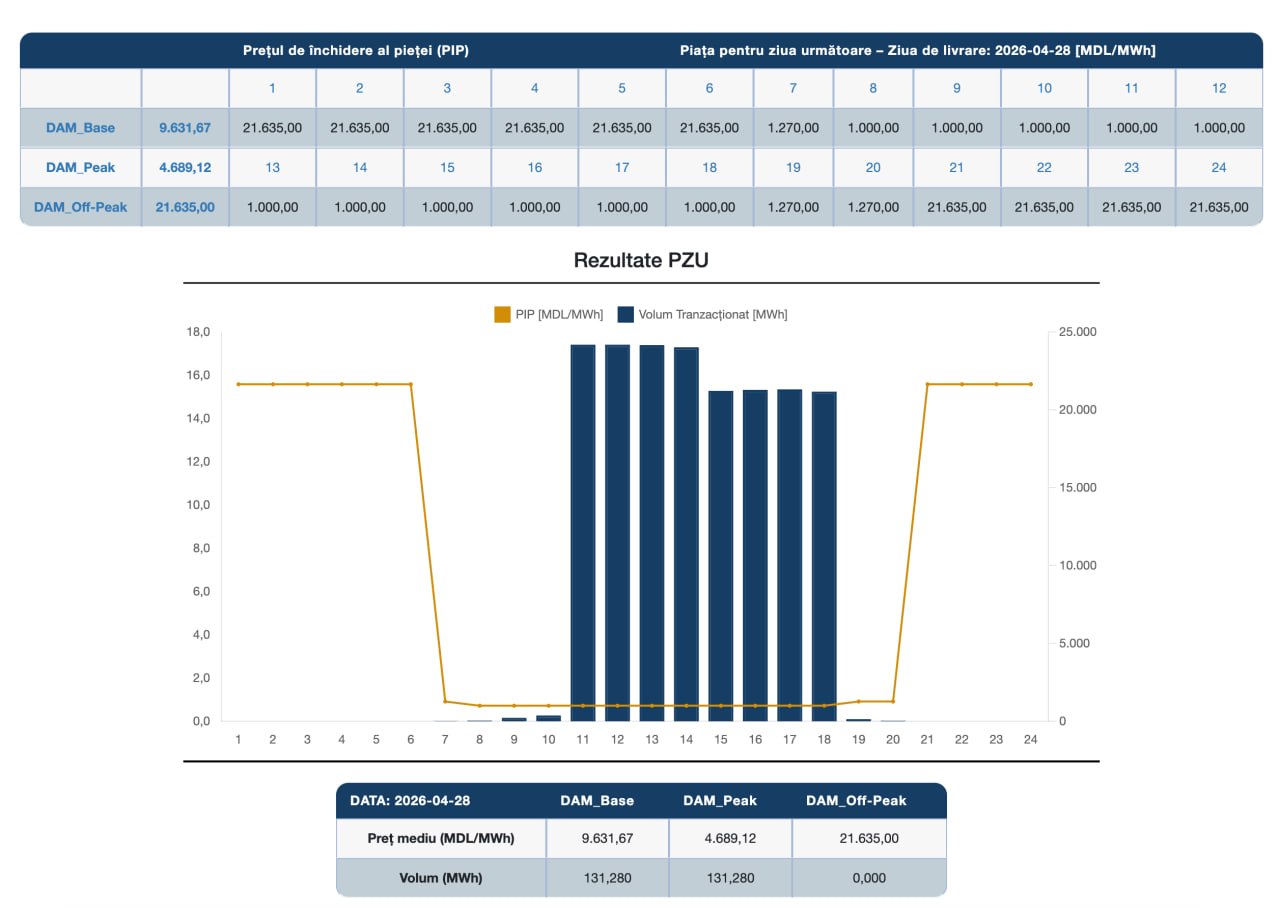Click the DAM_Base average value 9.631,67

tap(185, 128)
